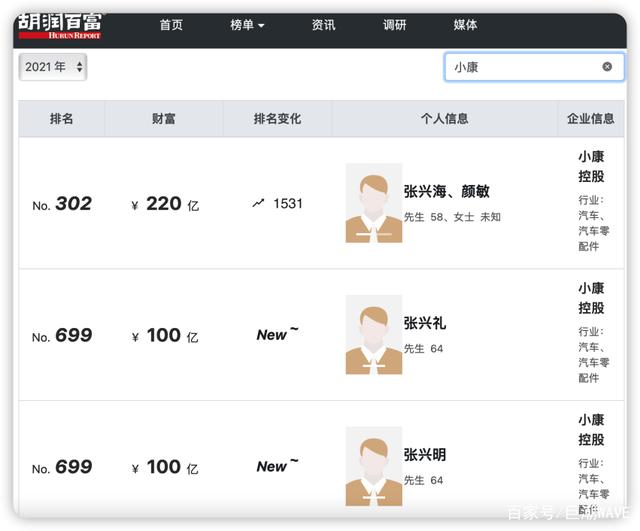640x531 pixels.
Task: Click the New label in 张兴明 row
Action: pos(278,466)
